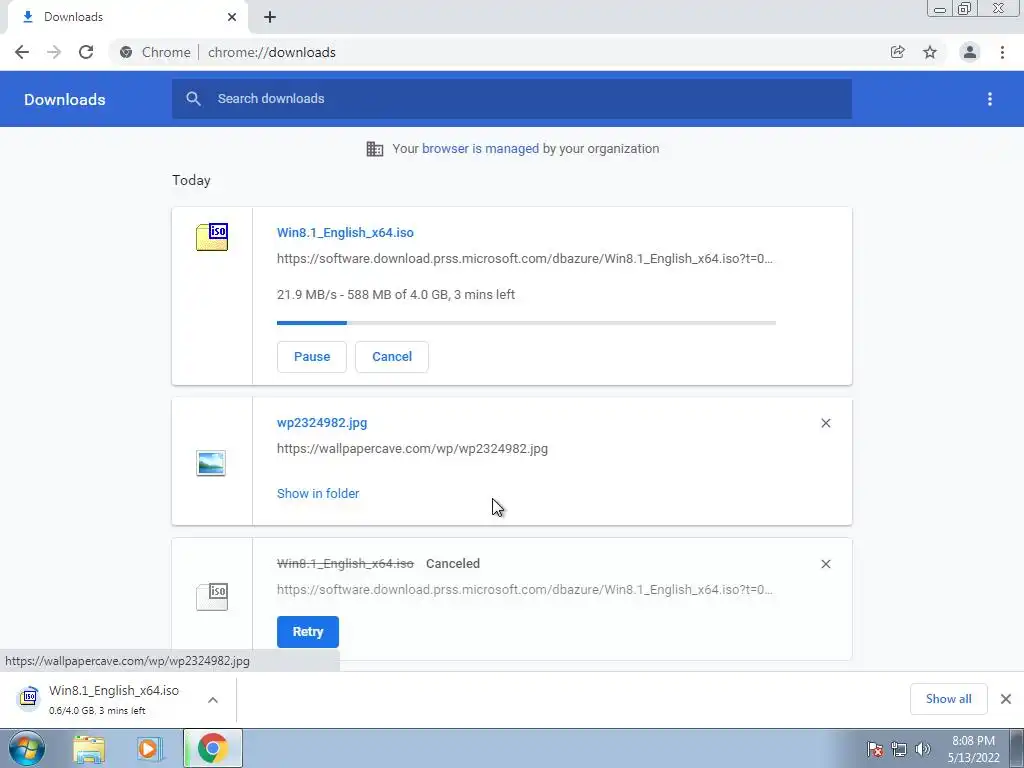Close the Downloads tab
Screen dimensions: 1024x768
(x=232, y=17)
